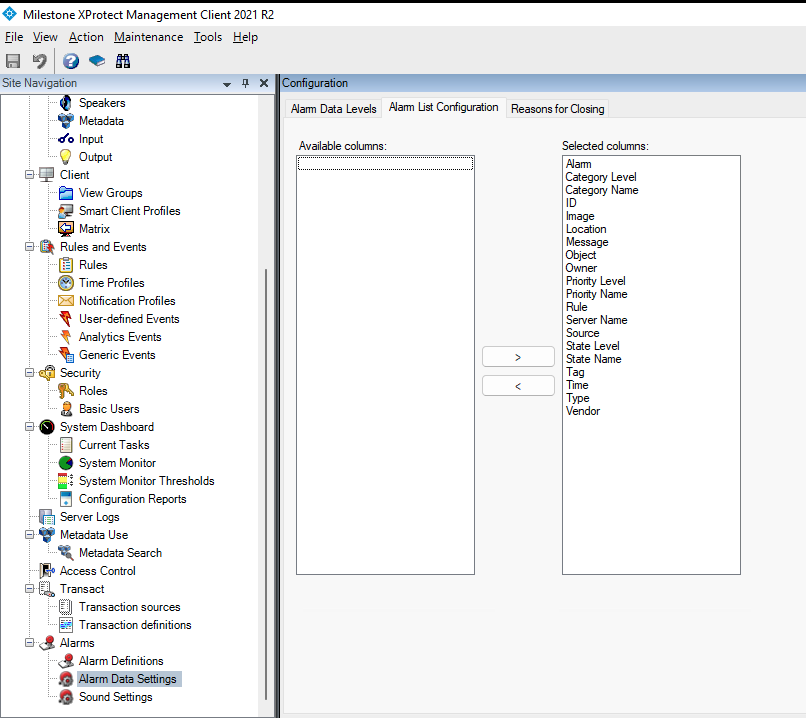Switch to Reasons for Closing tab
This screenshot has height=718, width=806.
pyautogui.click(x=557, y=109)
